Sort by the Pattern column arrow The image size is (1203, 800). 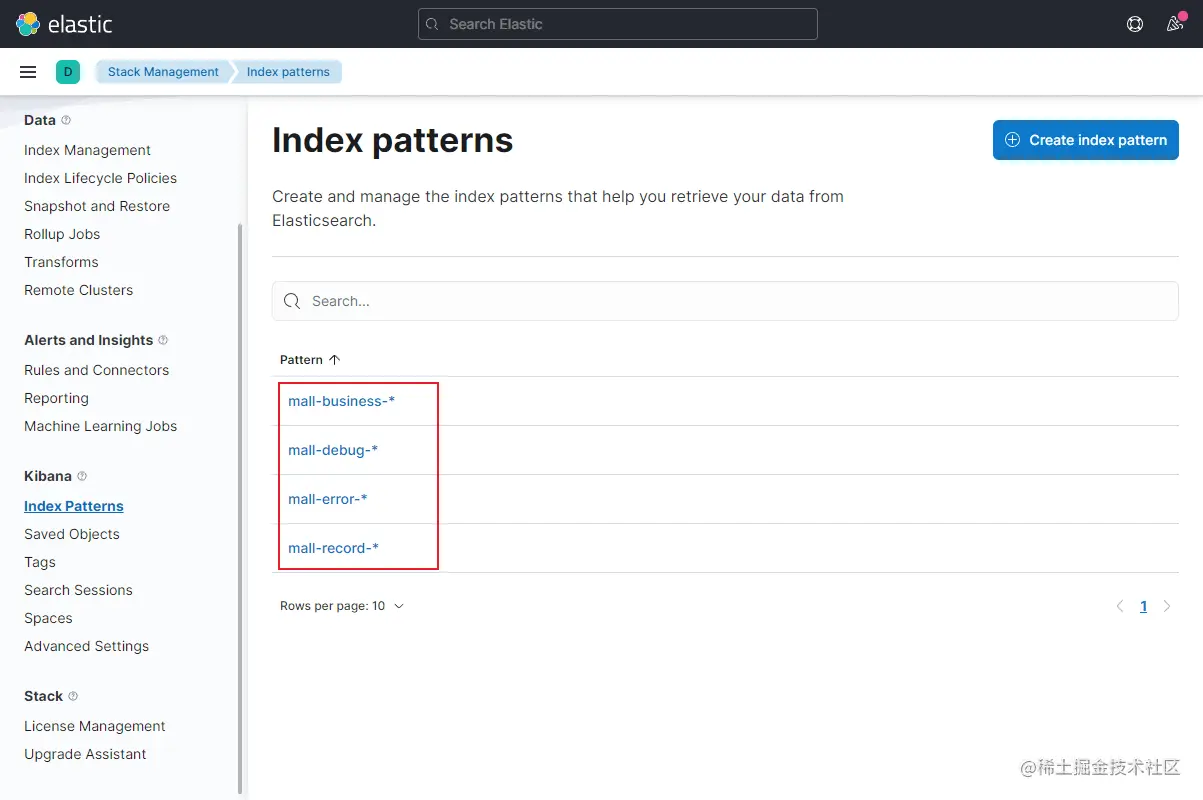335,359
